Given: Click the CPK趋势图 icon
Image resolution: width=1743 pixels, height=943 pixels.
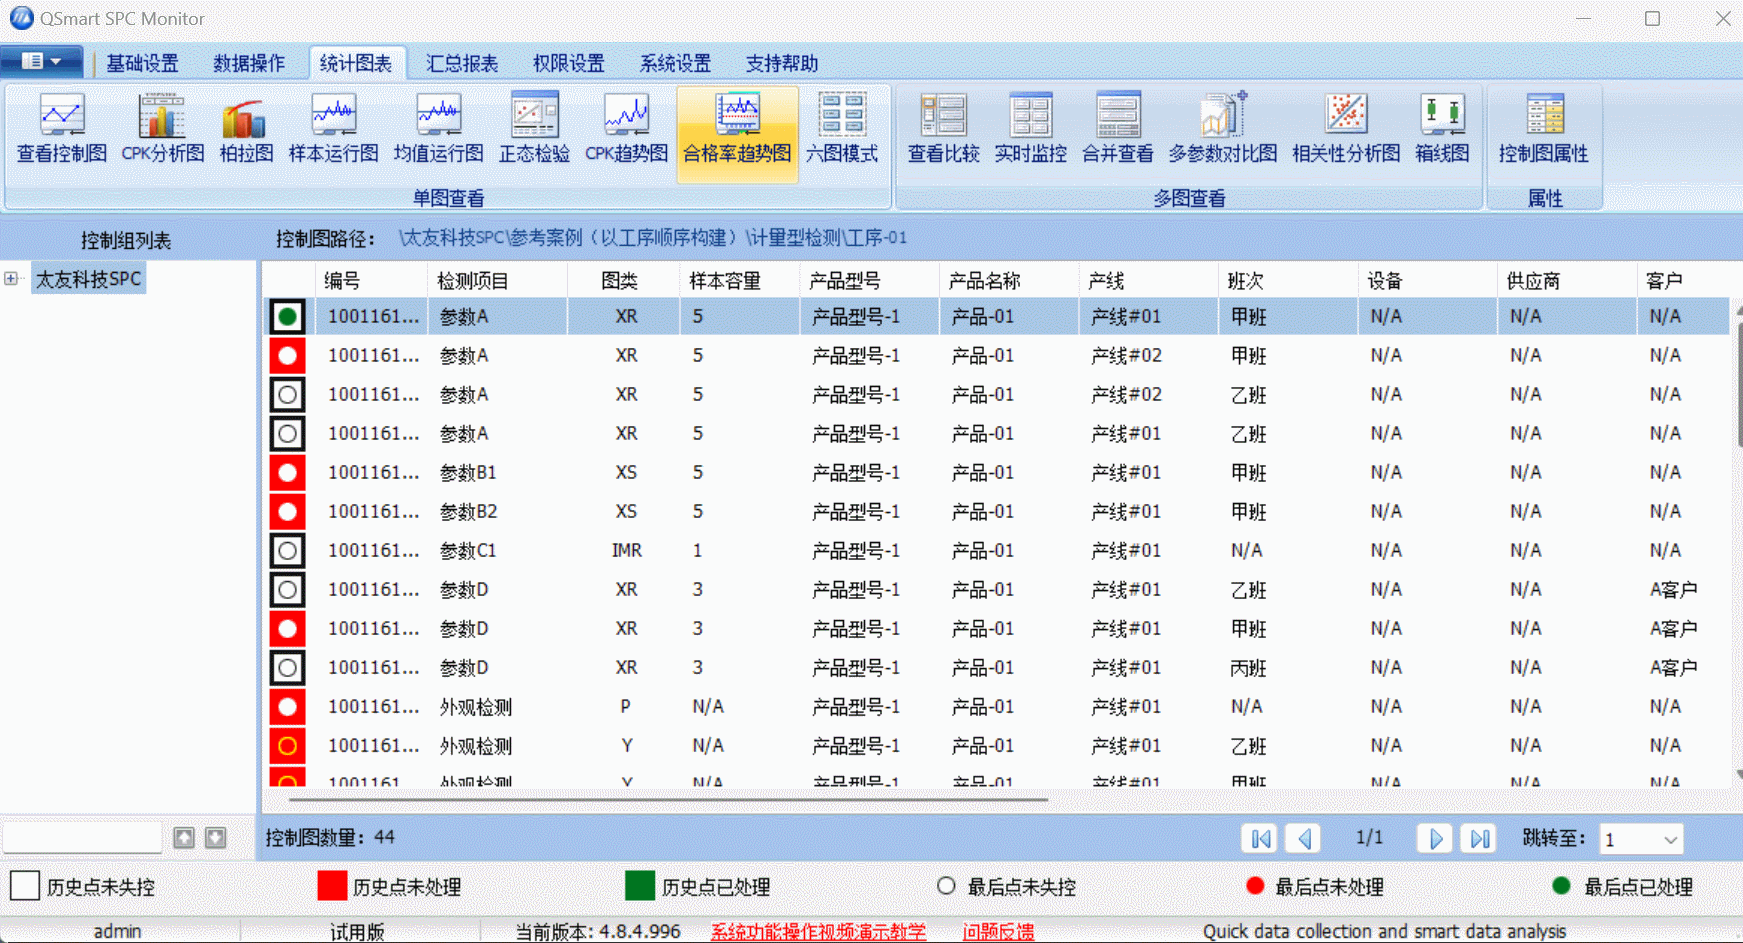Looking at the screenshot, I should 626,128.
